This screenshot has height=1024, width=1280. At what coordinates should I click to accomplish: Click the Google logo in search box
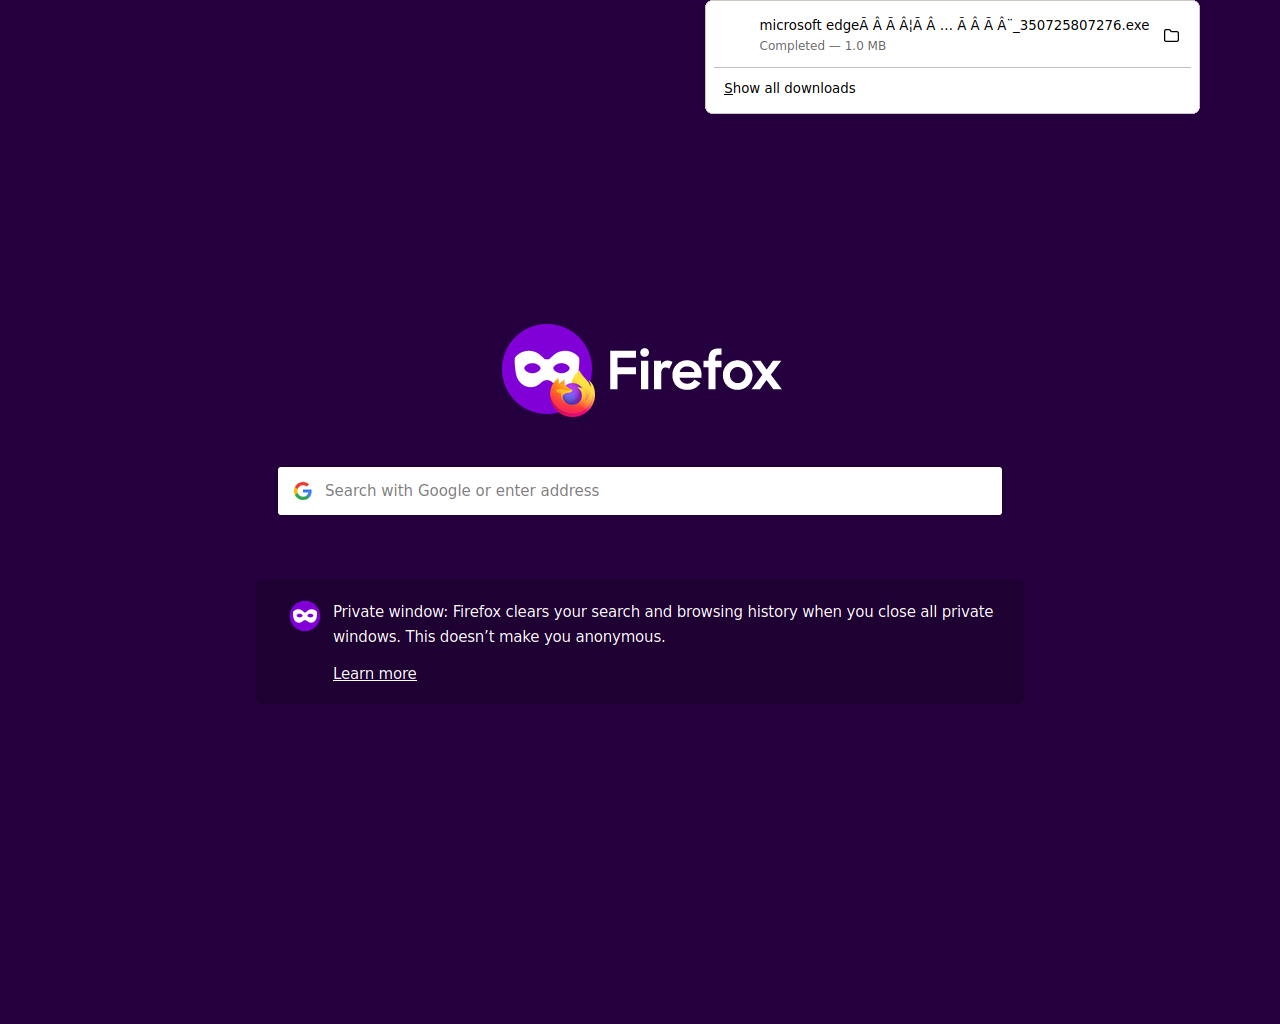[303, 491]
